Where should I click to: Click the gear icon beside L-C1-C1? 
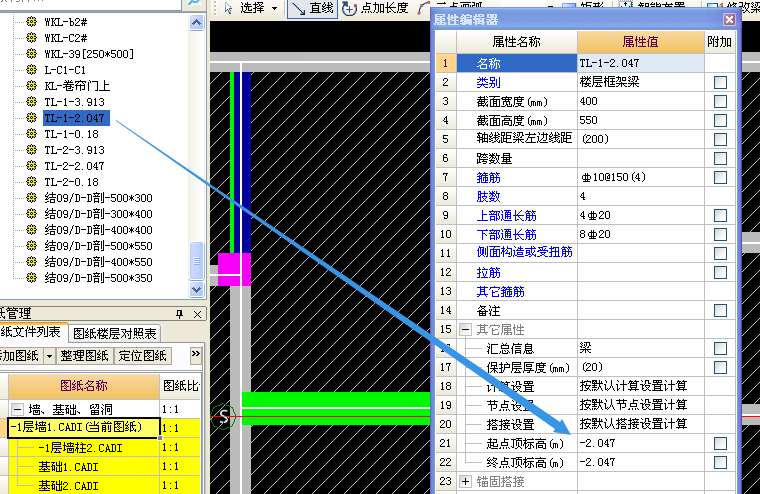point(32,70)
